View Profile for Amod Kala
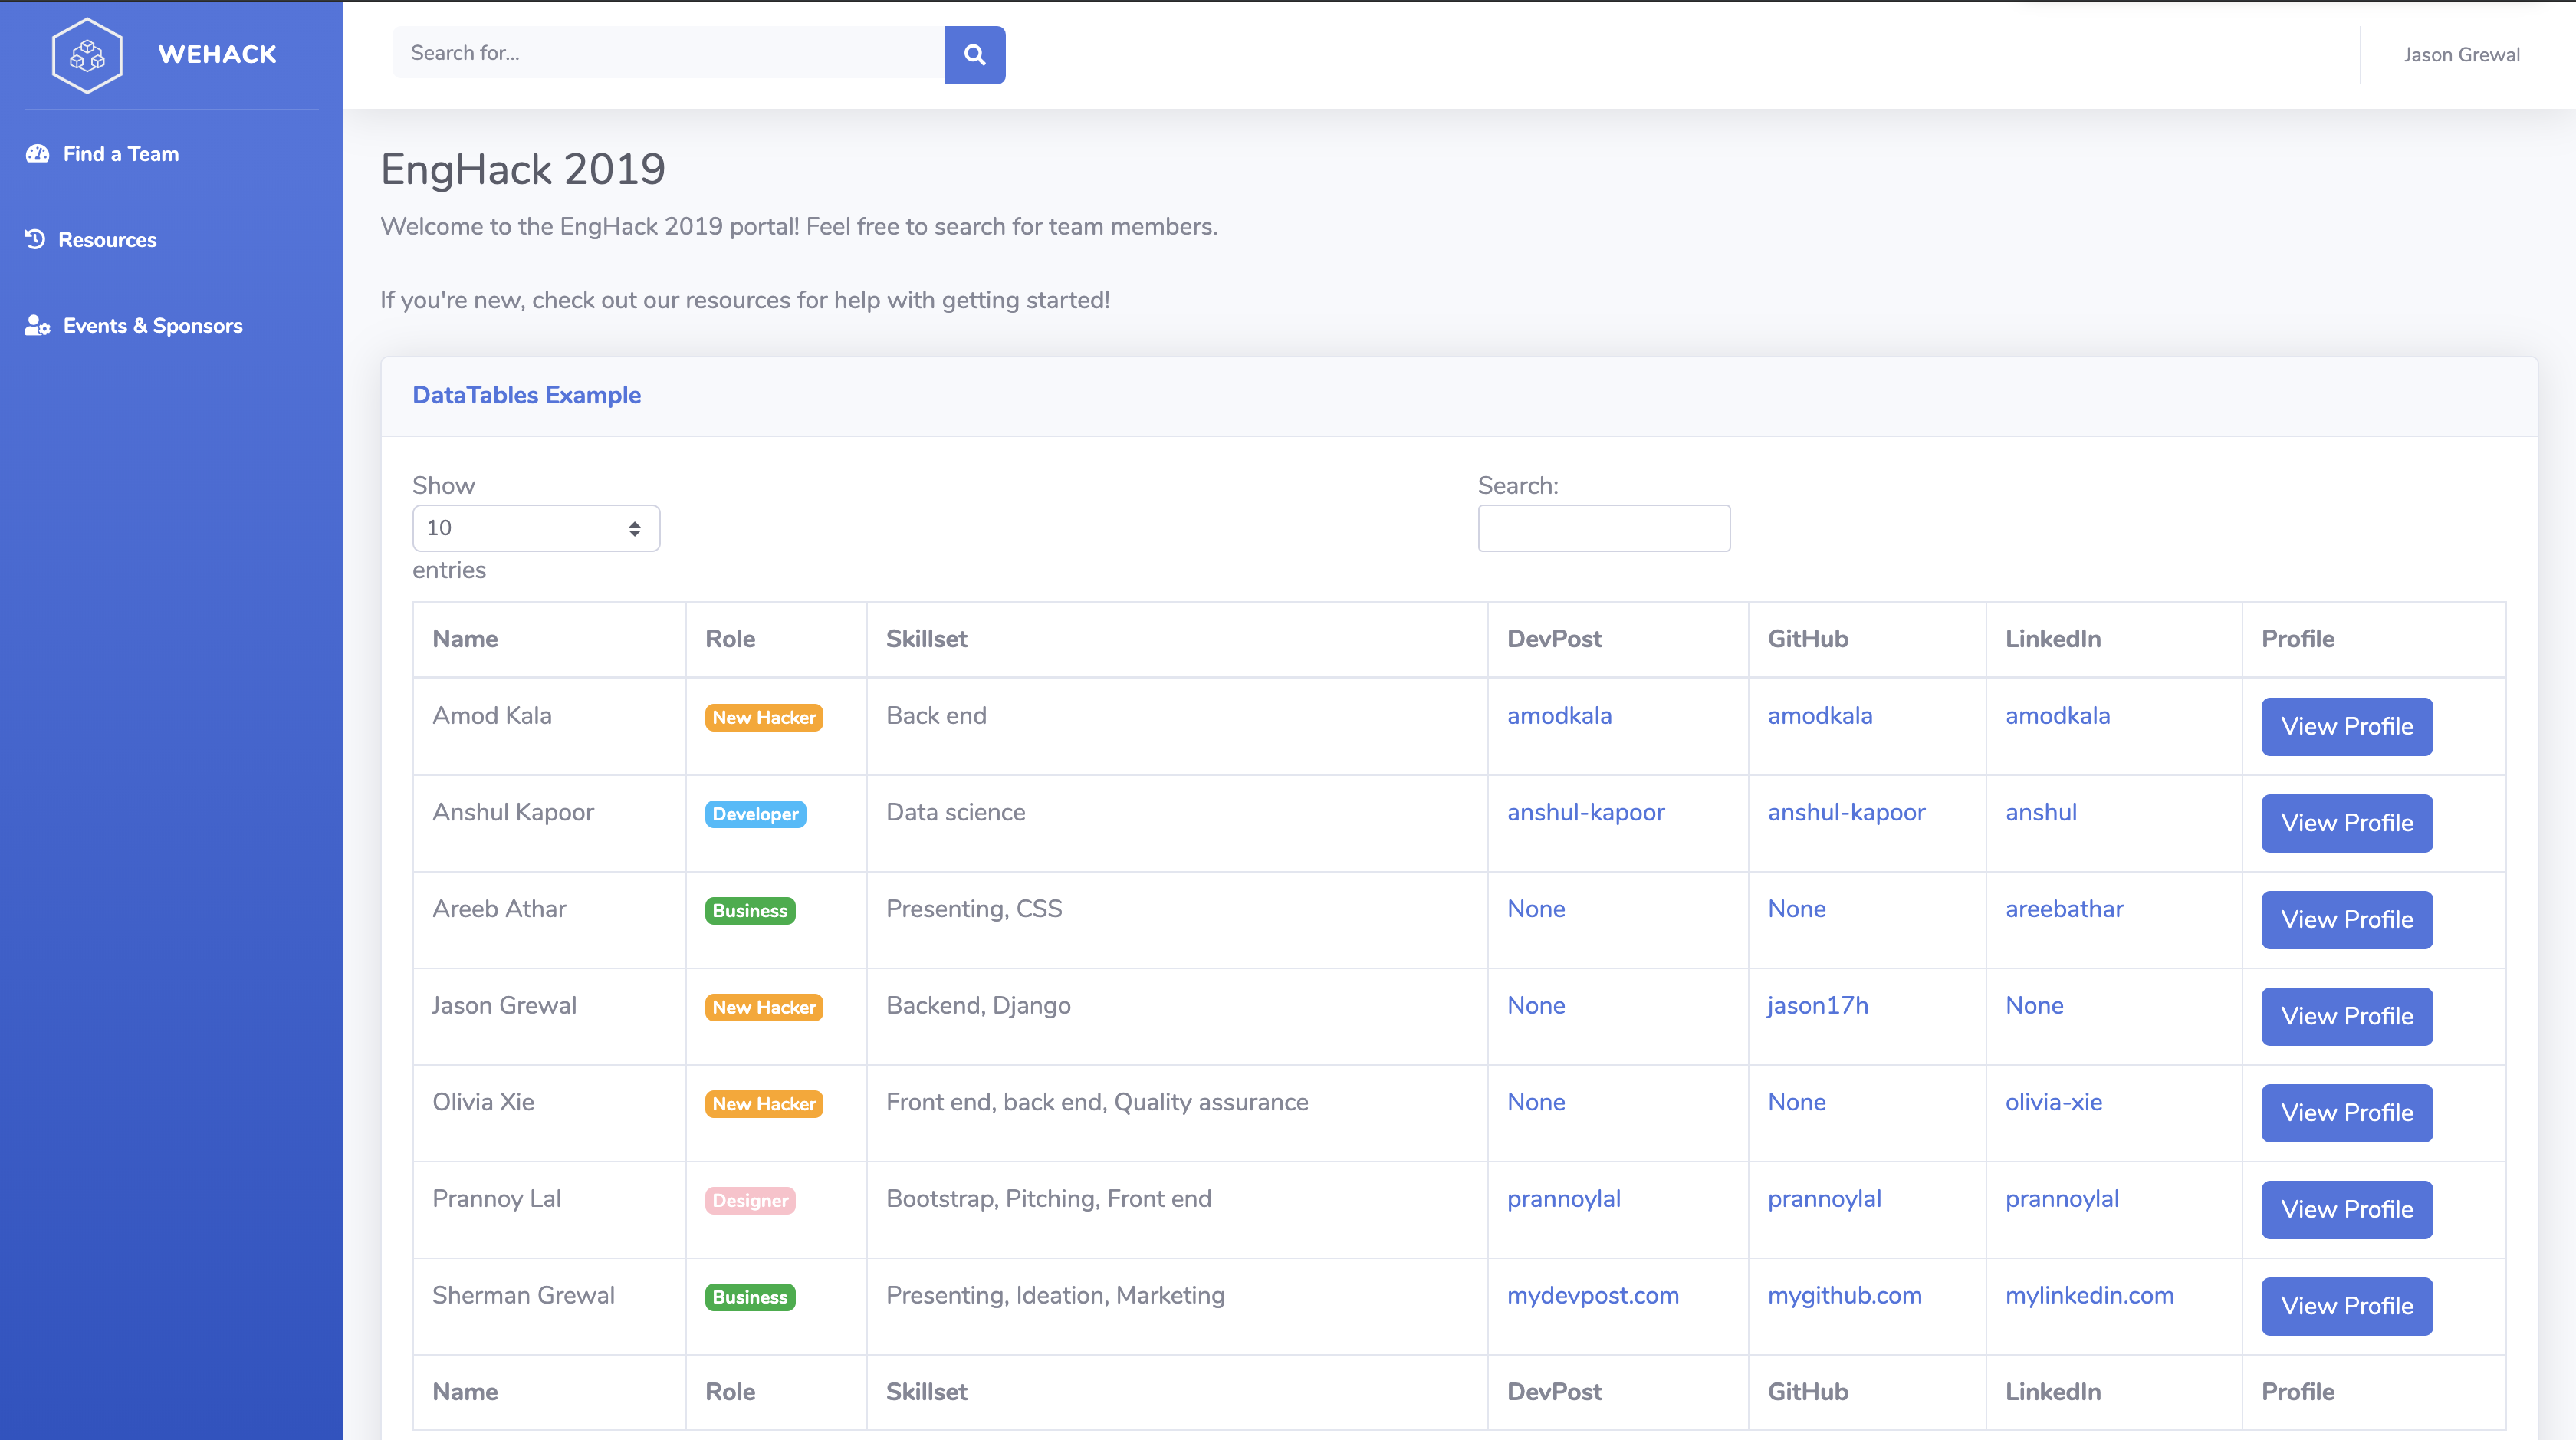Image resolution: width=2576 pixels, height=1440 pixels. pyautogui.click(x=2346, y=727)
